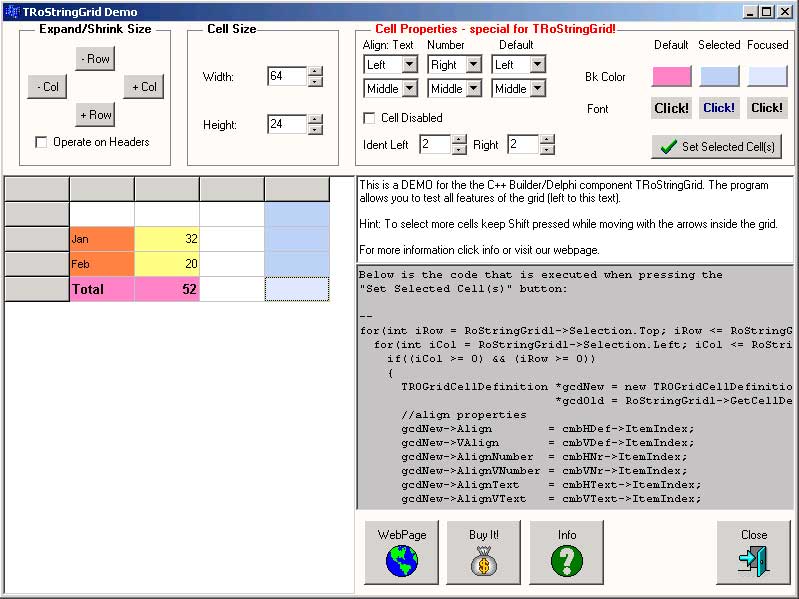Image resolution: width=799 pixels, height=599 pixels.
Task: Increase Ident Left with up arrow
Action: pos(459,140)
